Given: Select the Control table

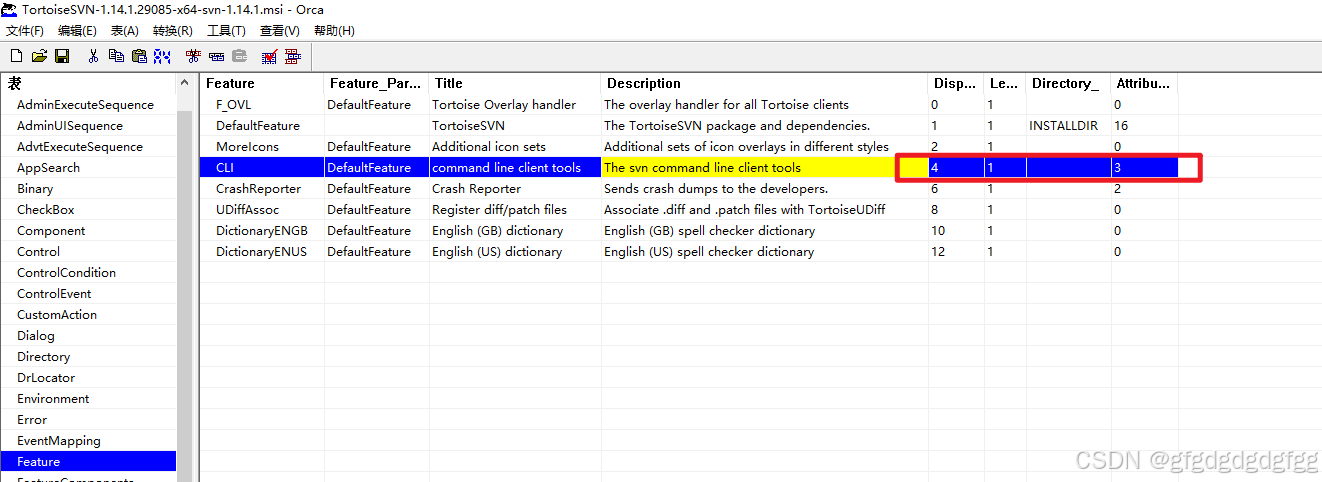Looking at the screenshot, I should [38, 252].
